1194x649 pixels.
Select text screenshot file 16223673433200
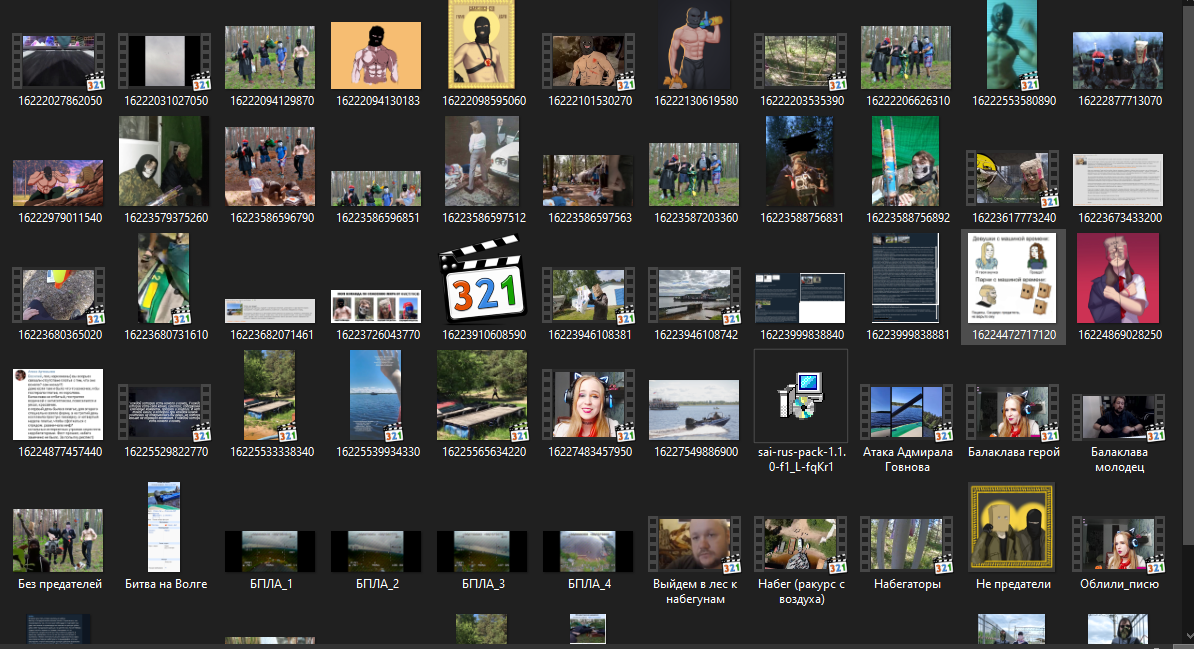click(1118, 181)
